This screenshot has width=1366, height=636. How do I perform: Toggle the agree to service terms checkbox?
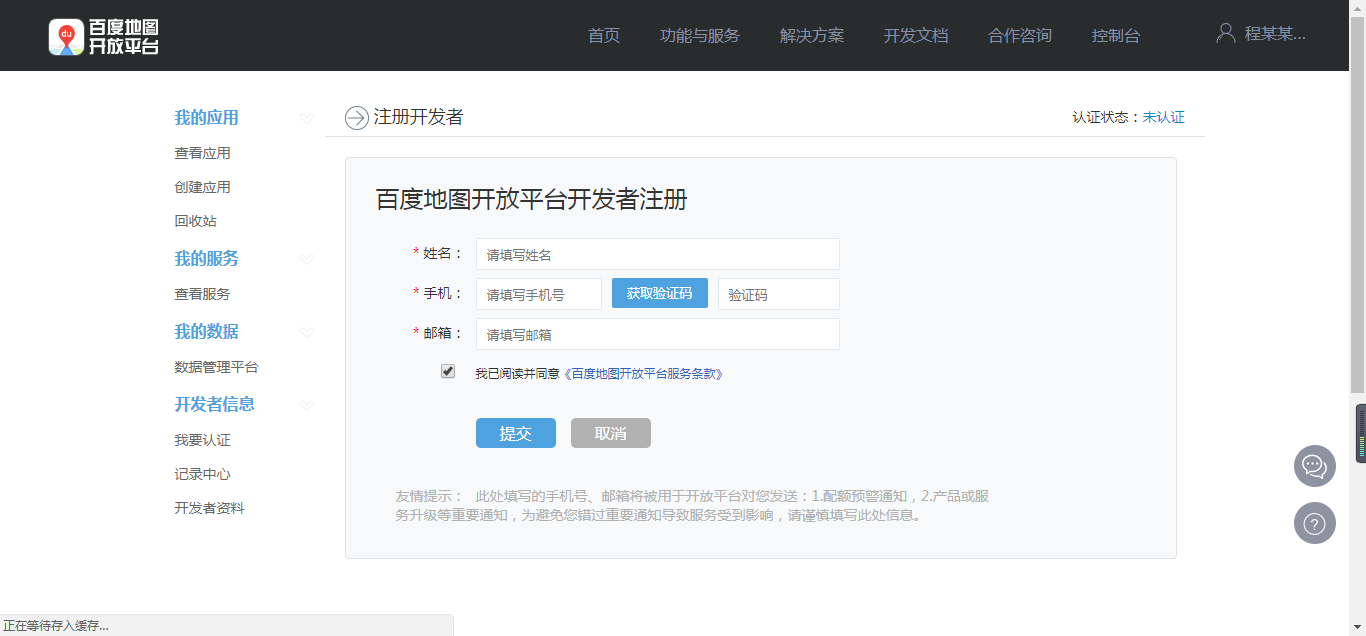tap(448, 371)
